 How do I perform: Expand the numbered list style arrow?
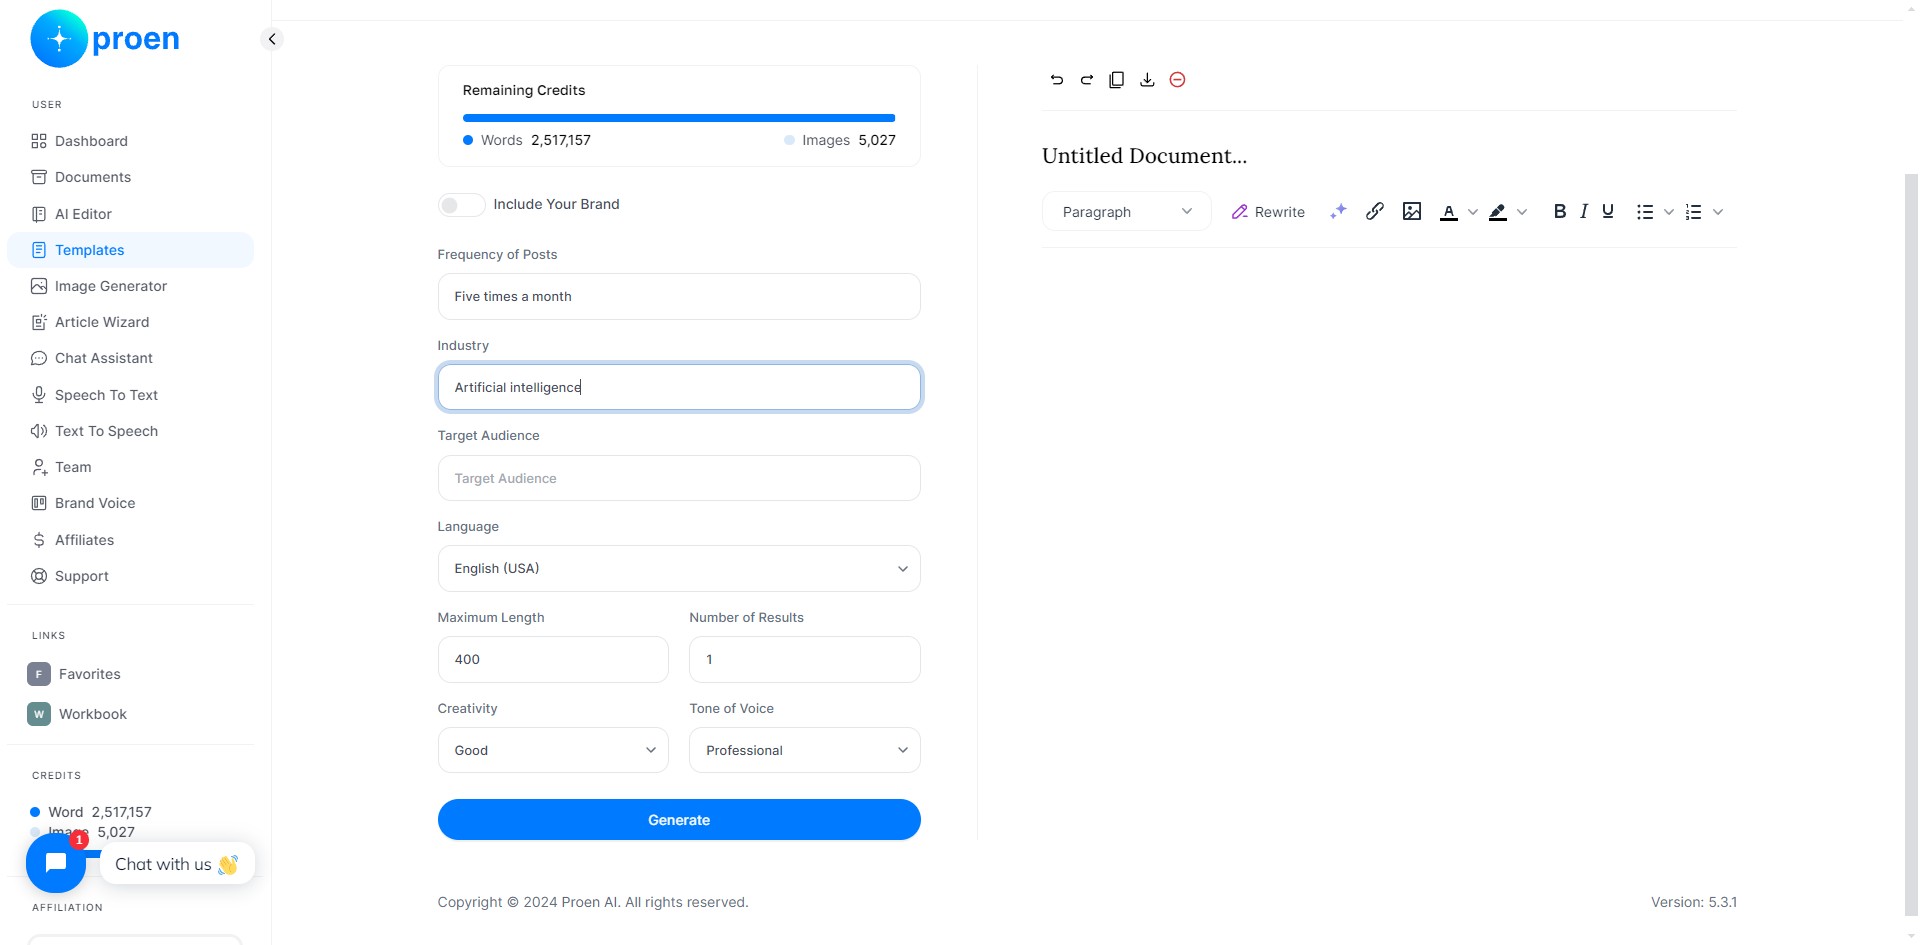click(x=1718, y=212)
